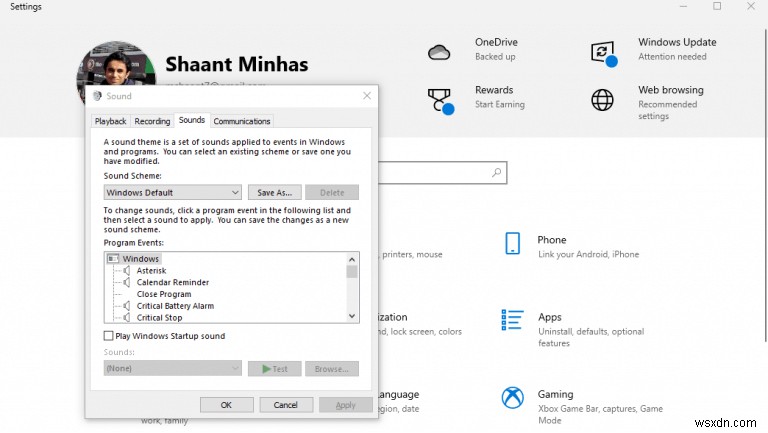
Task: Click the Program Events scrollbar thumb
Action: coord(352,271)
